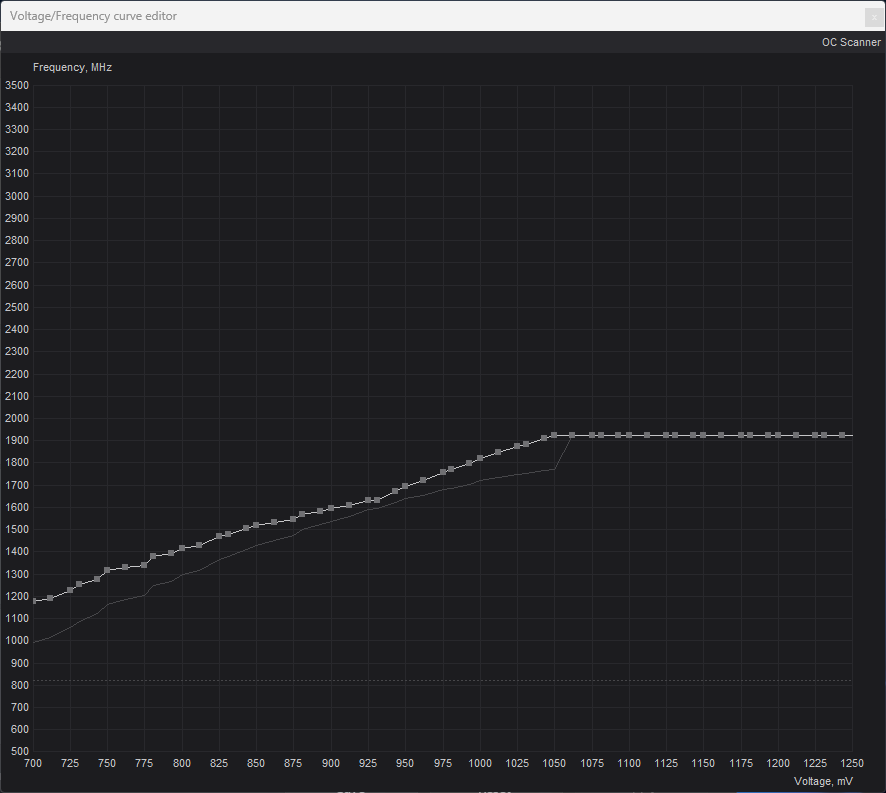Open the OC Scanner

850,42
